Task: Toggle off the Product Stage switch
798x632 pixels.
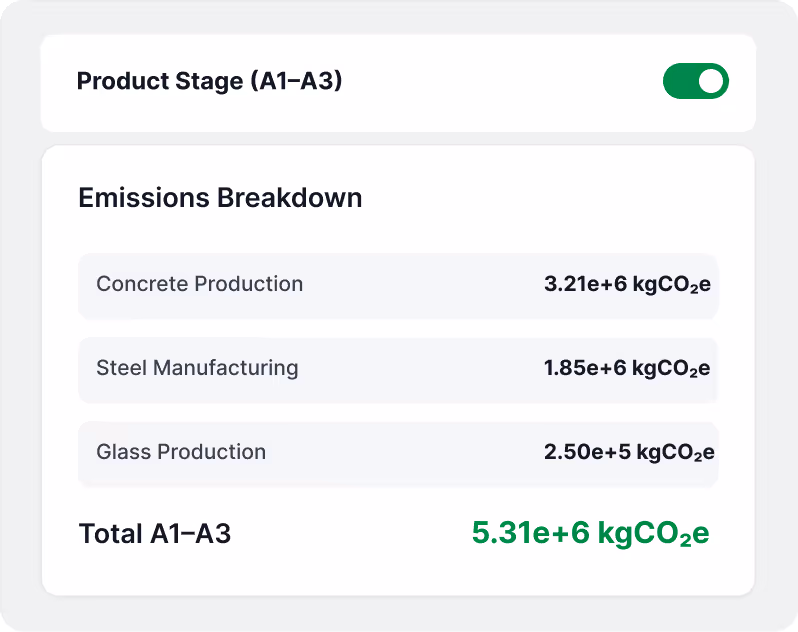Action: pos(695,82)
